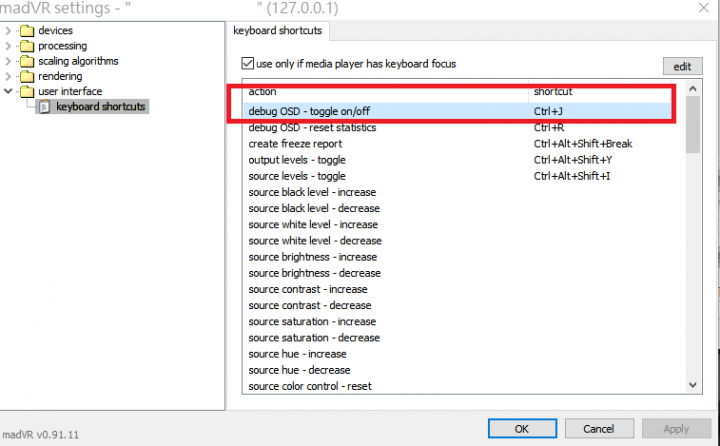
Task: Click scrollbar down arrow in shortcuts list
Action: click(x=693, y=385)
